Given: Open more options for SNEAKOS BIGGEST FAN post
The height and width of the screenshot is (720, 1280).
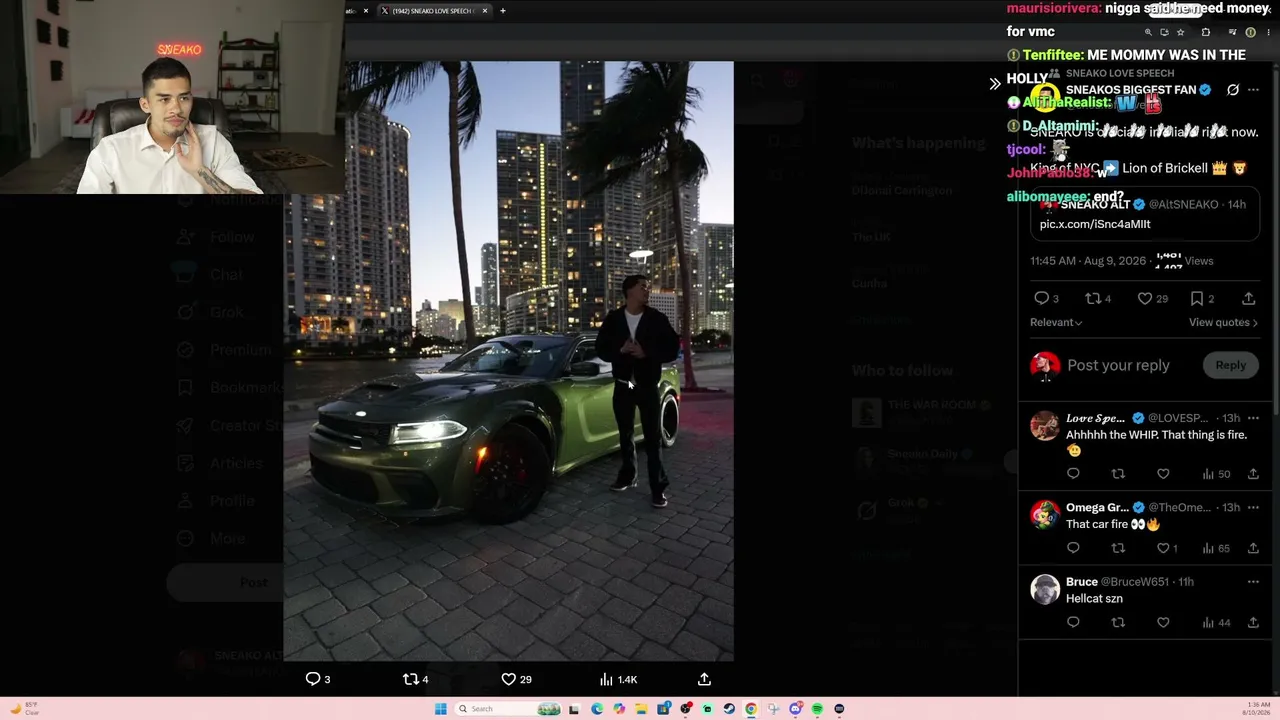Looking at the screenshot, I should click(x=1253, y=90).
